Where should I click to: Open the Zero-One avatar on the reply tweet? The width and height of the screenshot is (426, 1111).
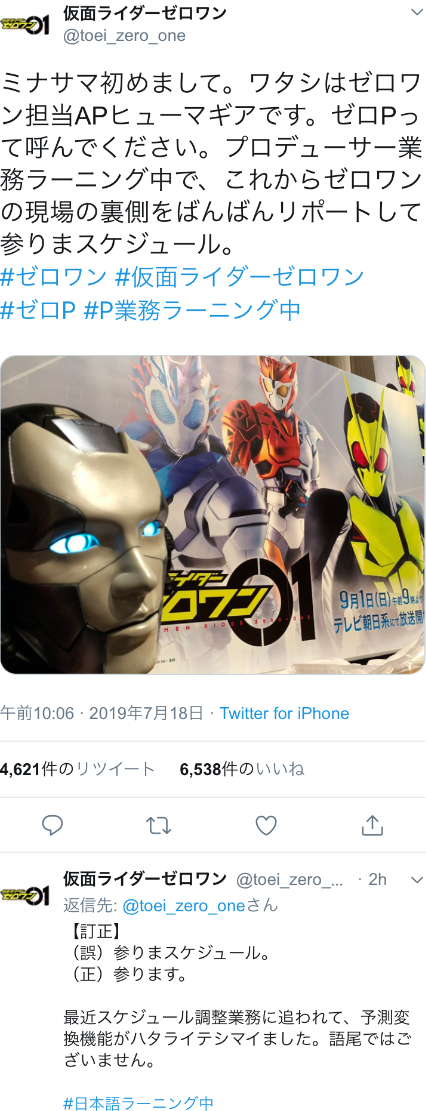25,894
